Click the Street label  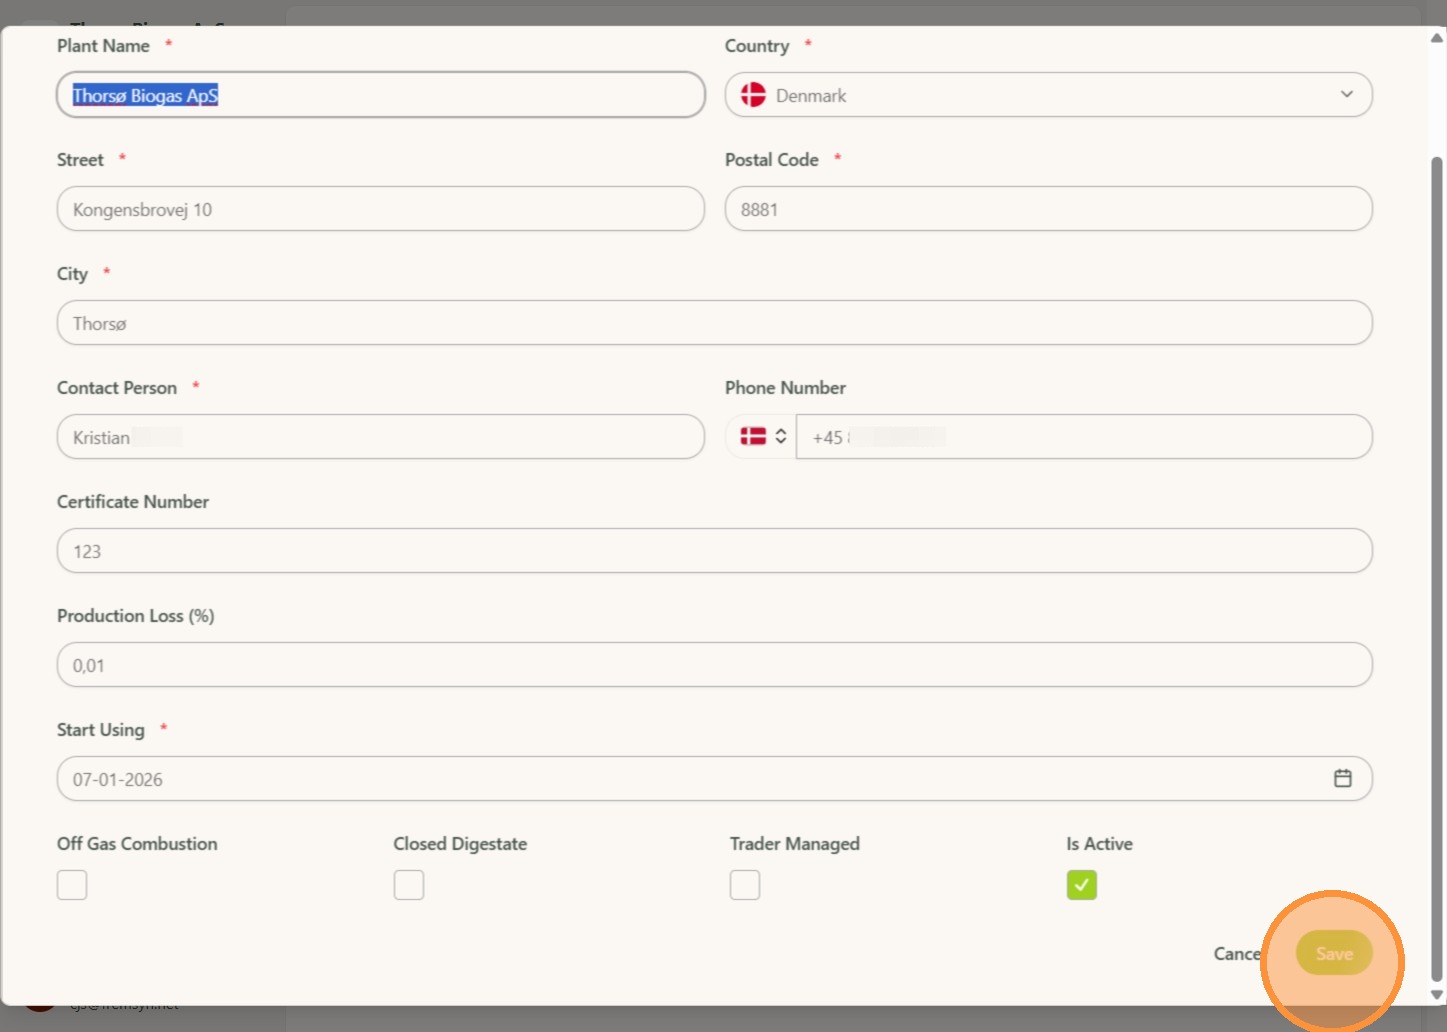pyautogui.click(x=80, y=160)
